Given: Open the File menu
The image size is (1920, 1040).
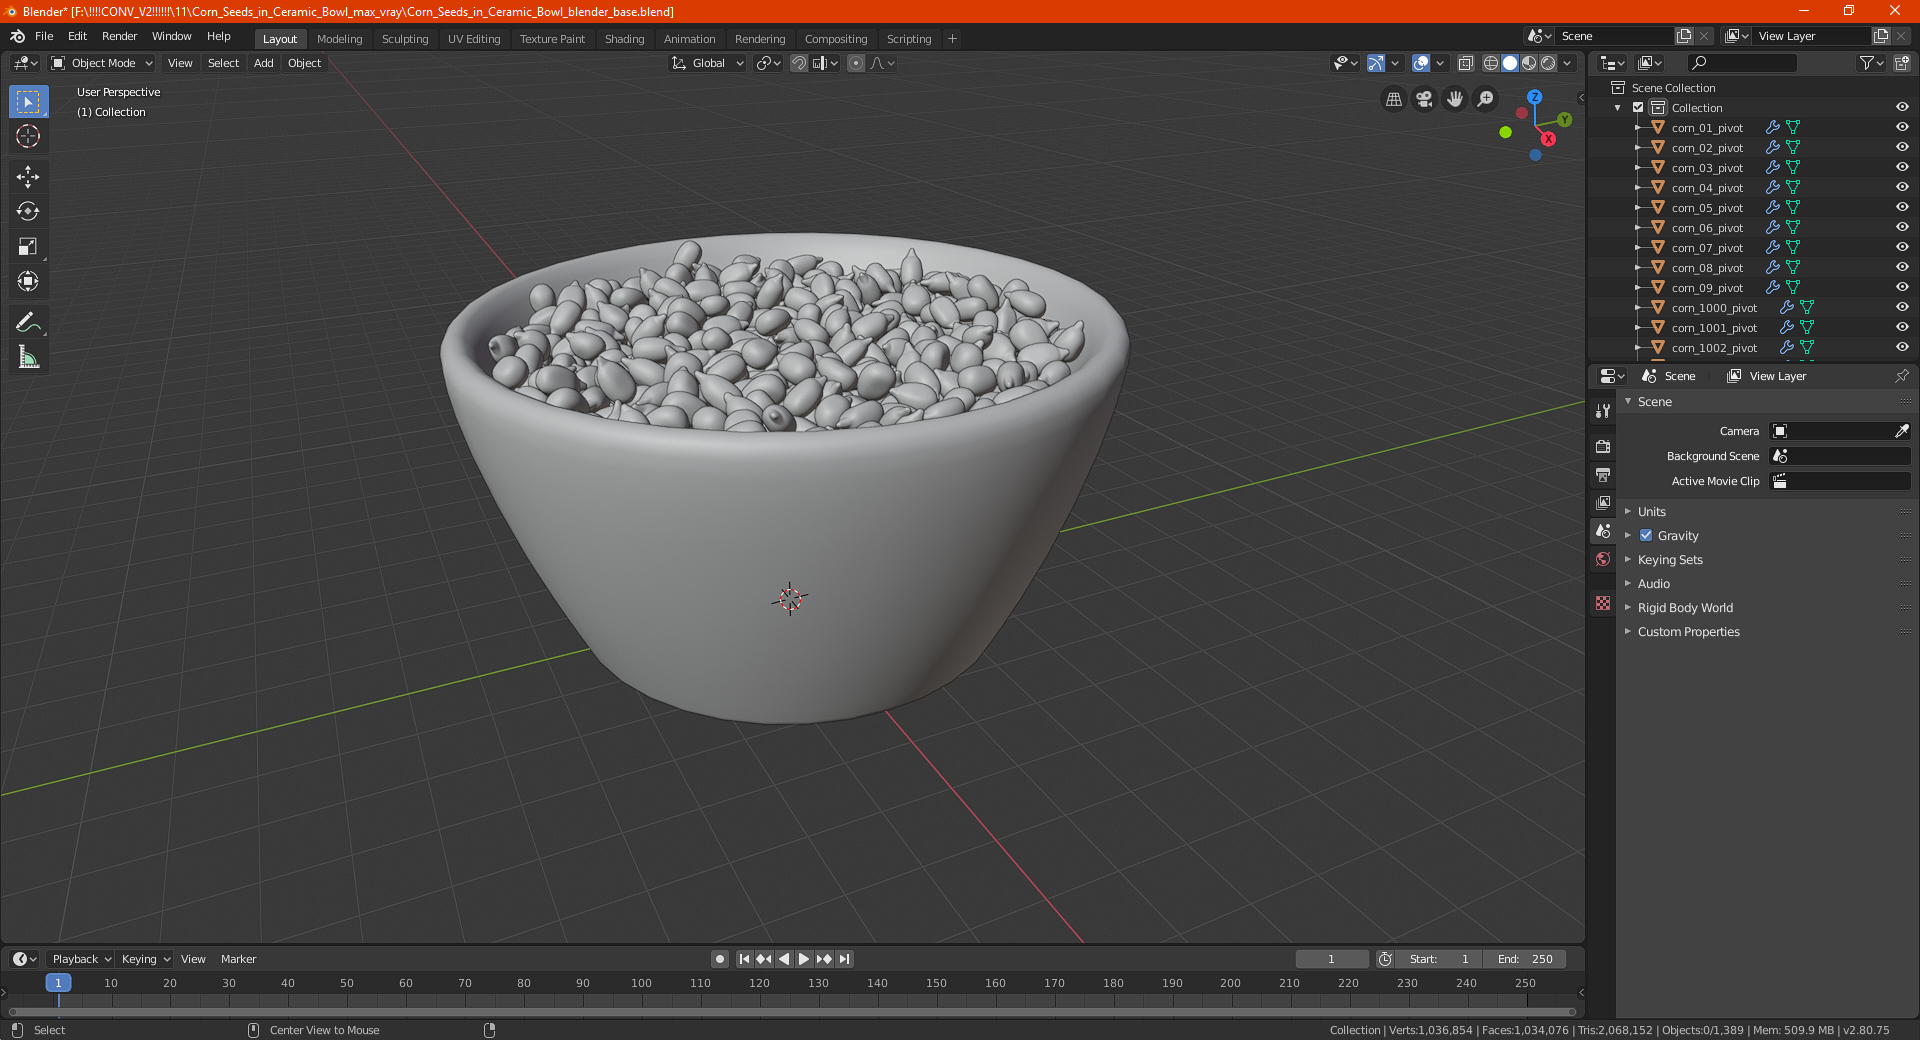Looking at the screenshot, I should (44, 36).
